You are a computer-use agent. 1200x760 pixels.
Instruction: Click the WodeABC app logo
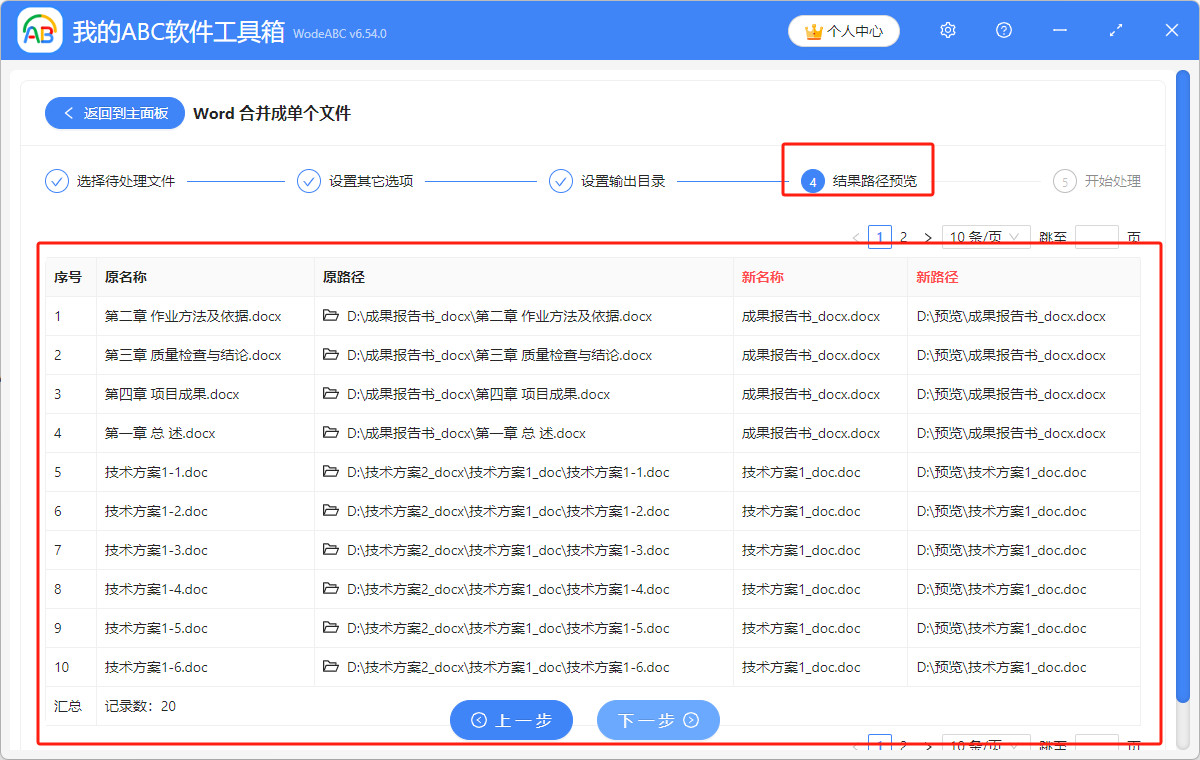[40, 31]
